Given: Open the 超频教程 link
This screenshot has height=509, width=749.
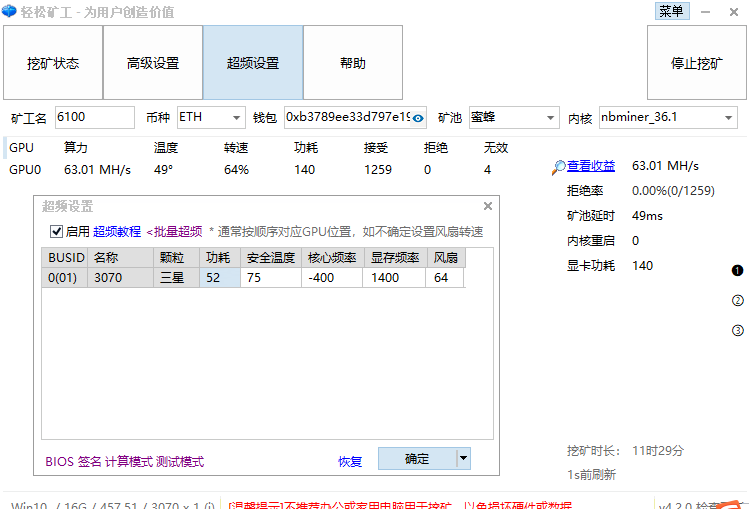Looking at the screenshot, I should (117, 232).
